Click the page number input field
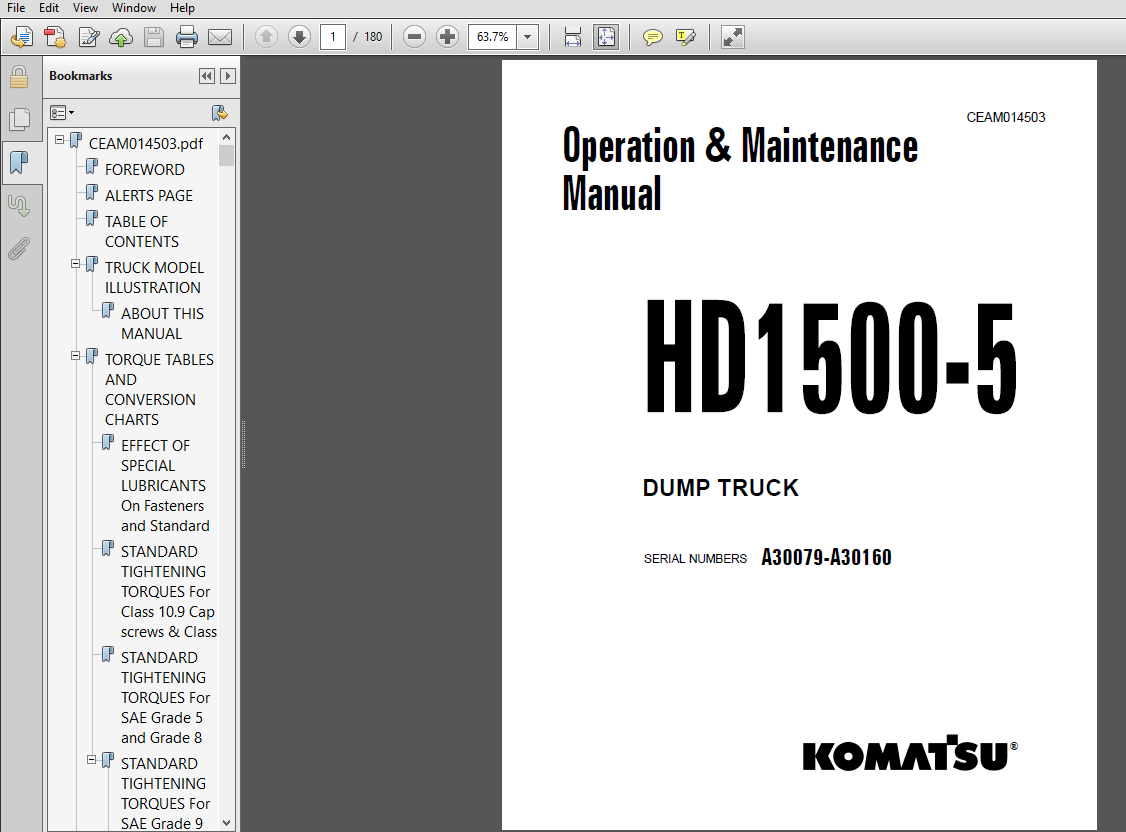This screenshot has width=1126, height=832. (x=332, y=37)
